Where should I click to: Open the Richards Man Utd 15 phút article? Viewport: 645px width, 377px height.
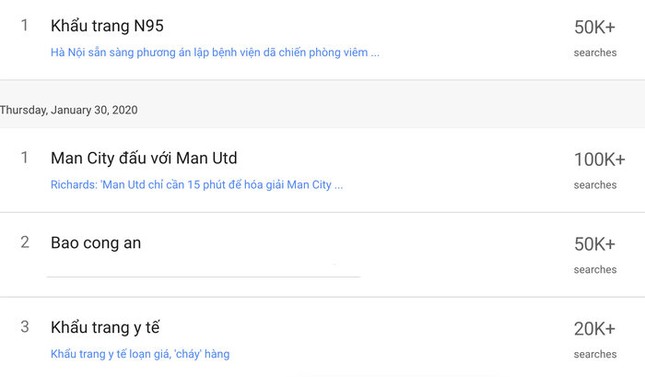click(197, 185)
